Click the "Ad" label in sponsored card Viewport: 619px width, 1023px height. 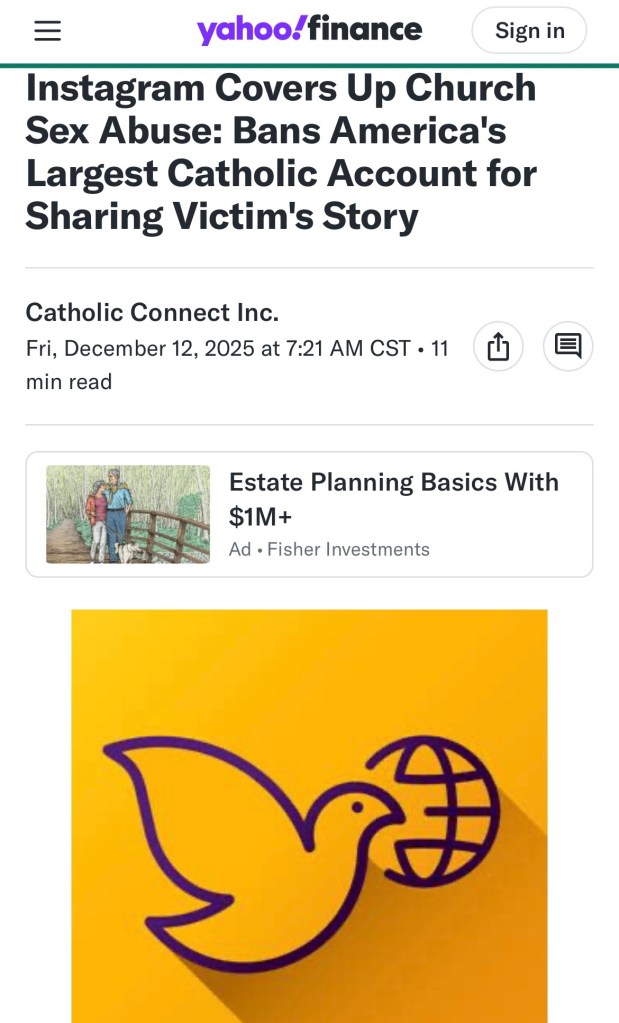240,549
